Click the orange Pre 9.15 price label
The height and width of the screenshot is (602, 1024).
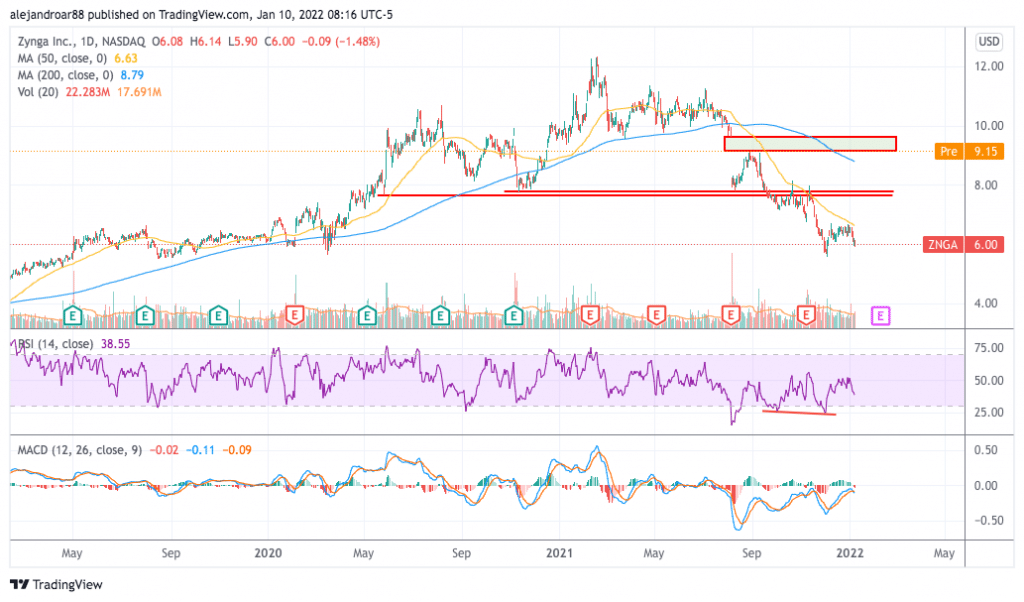point(969,151)
